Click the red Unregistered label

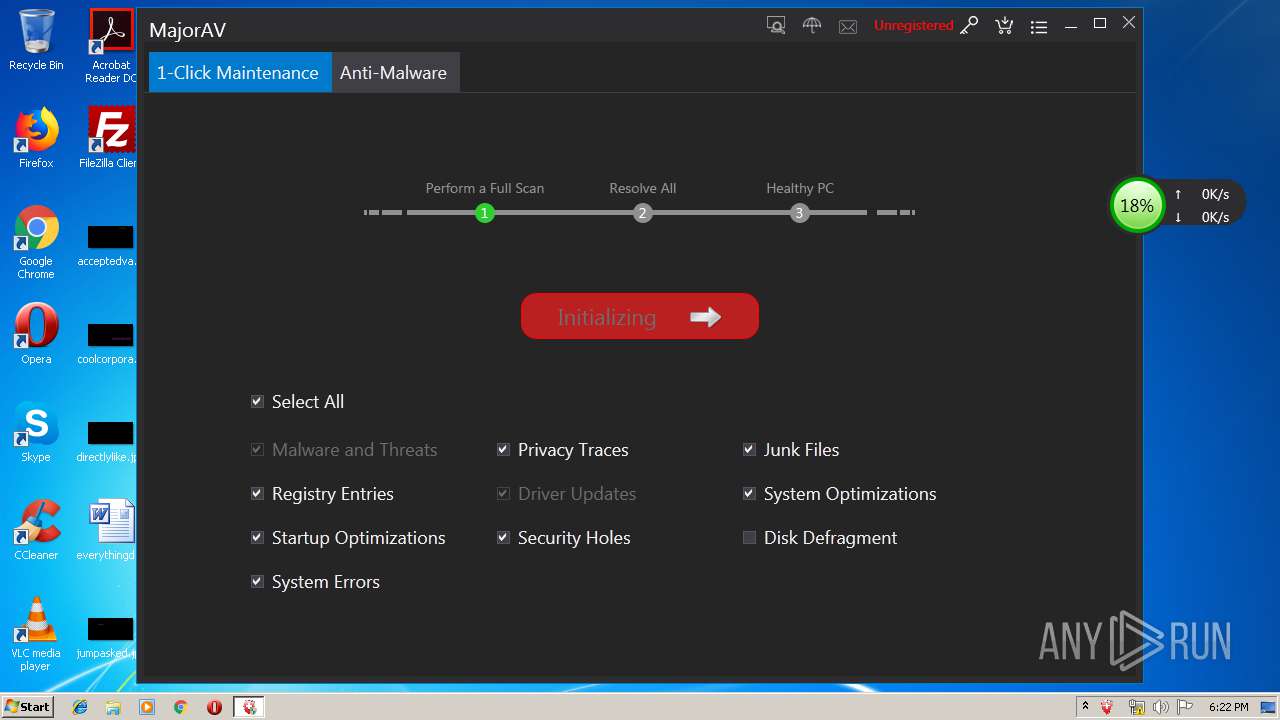click(x=913, y=26)
